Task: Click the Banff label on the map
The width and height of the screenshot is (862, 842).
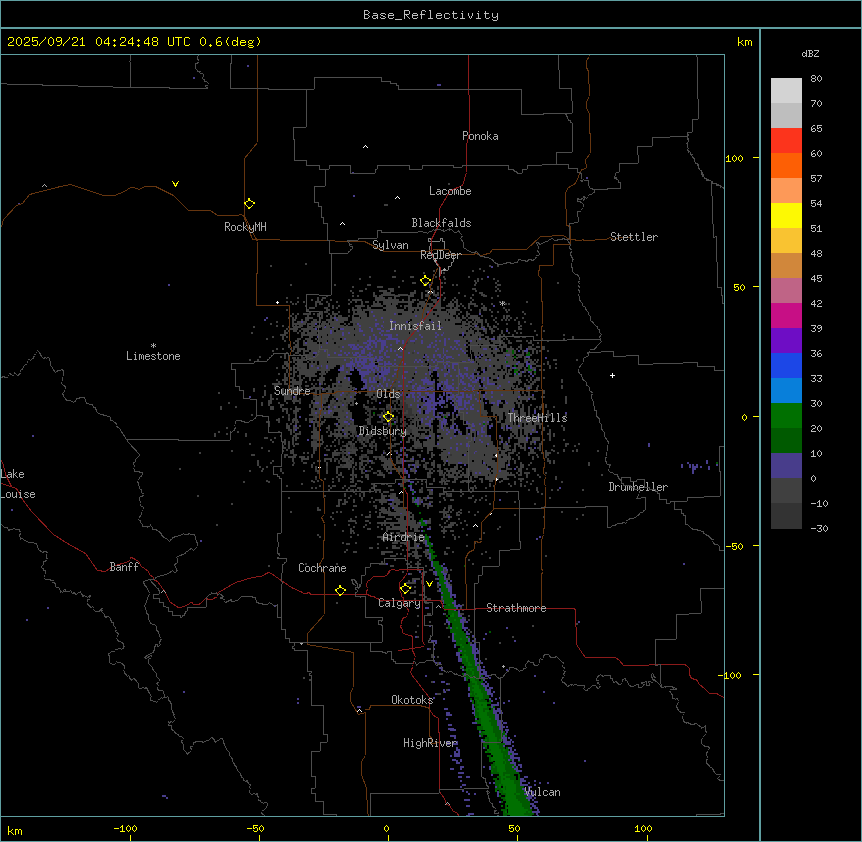Action: click(124, 567)
